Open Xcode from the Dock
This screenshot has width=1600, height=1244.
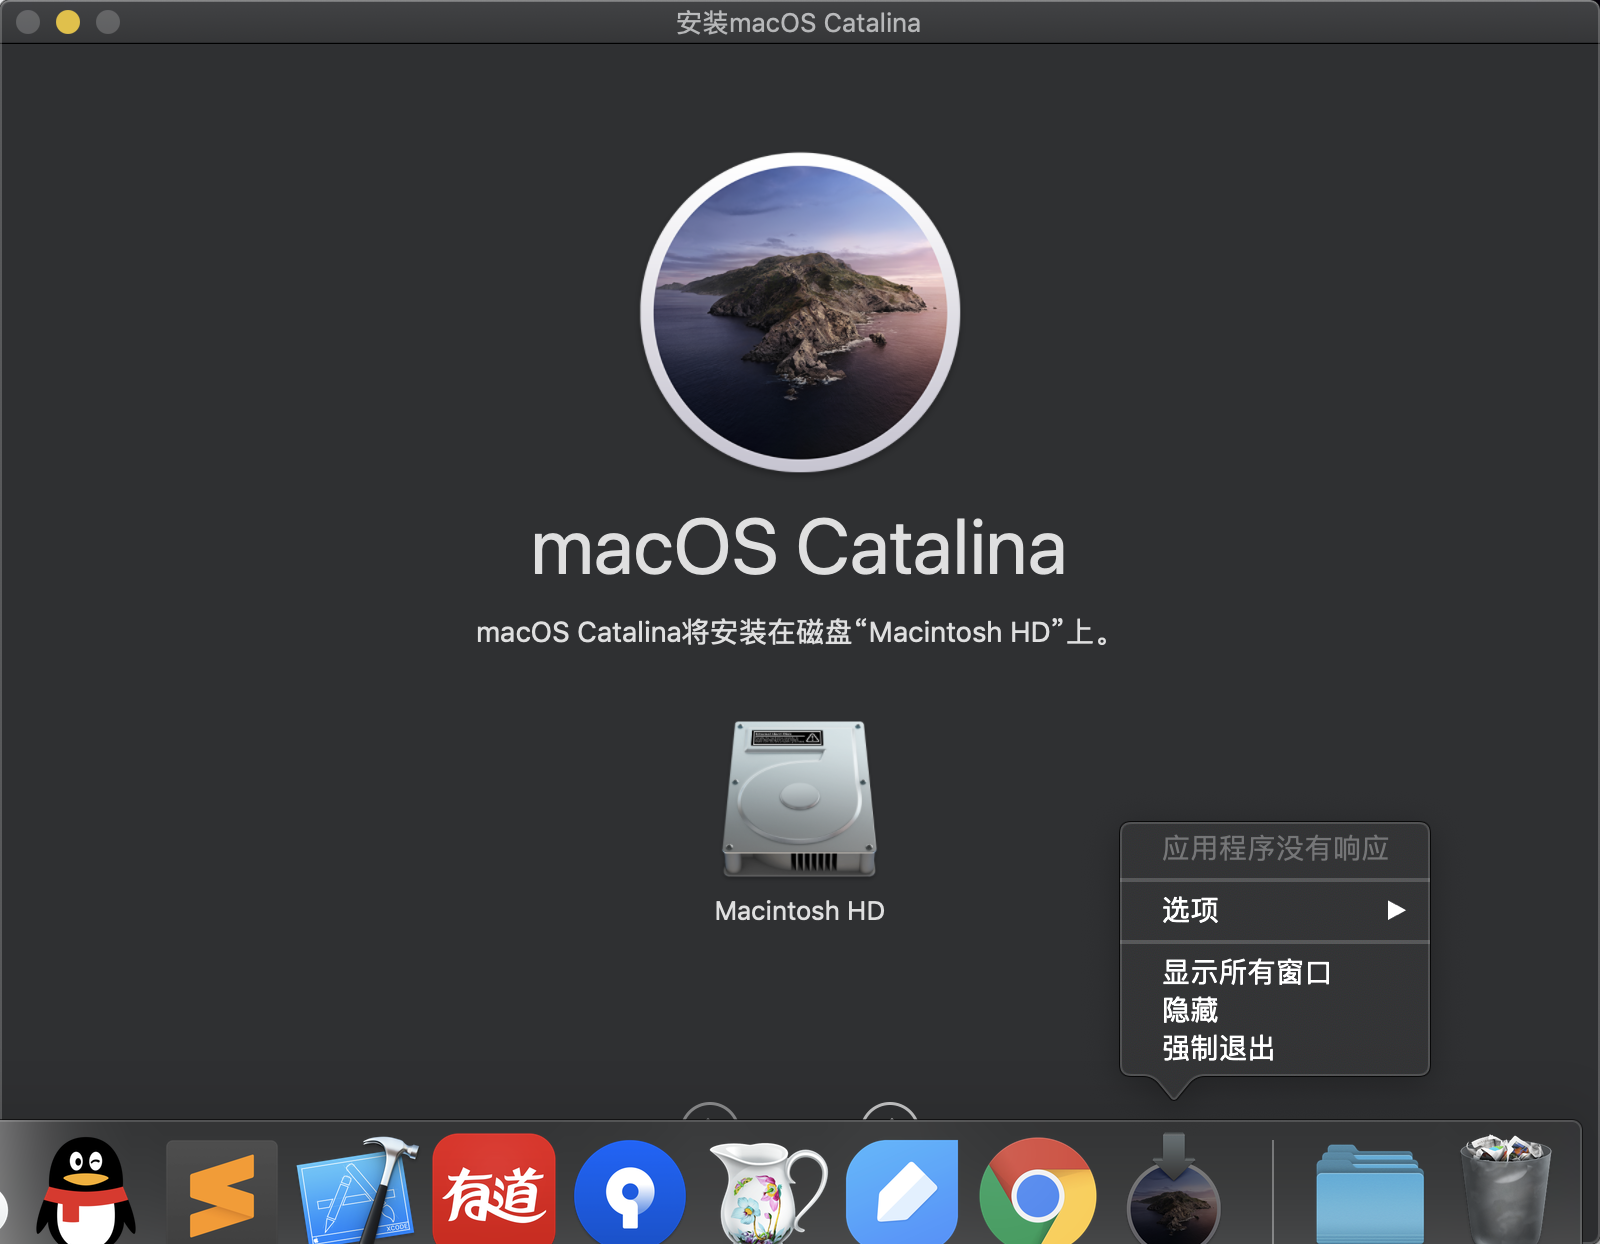357,1190
